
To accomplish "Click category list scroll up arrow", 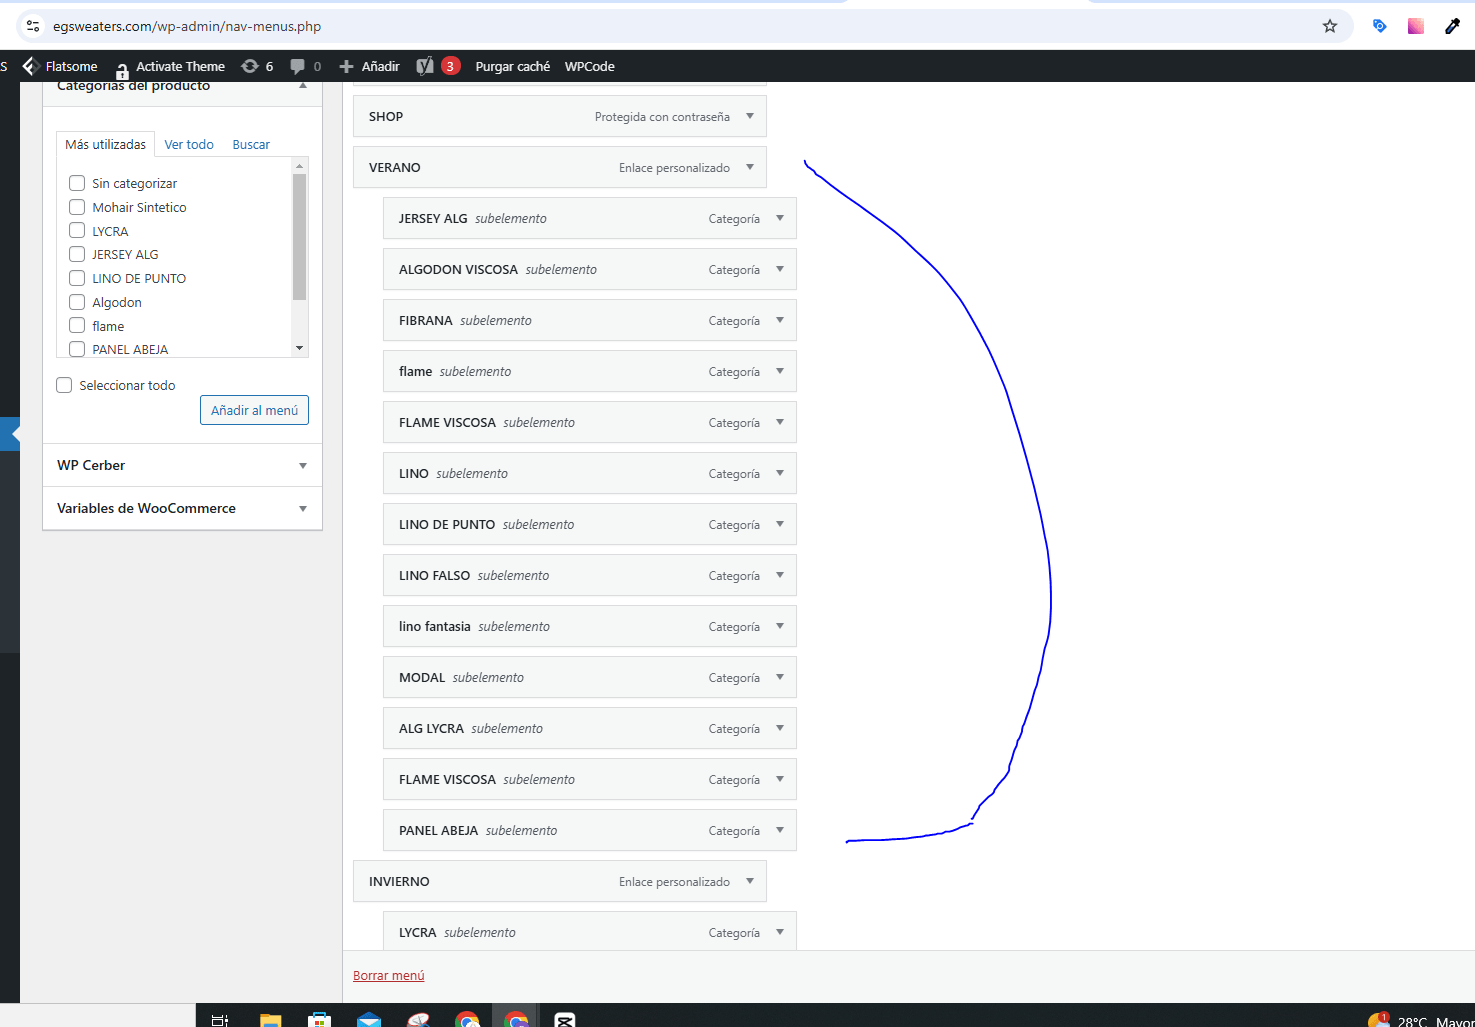I will [299, 166].
